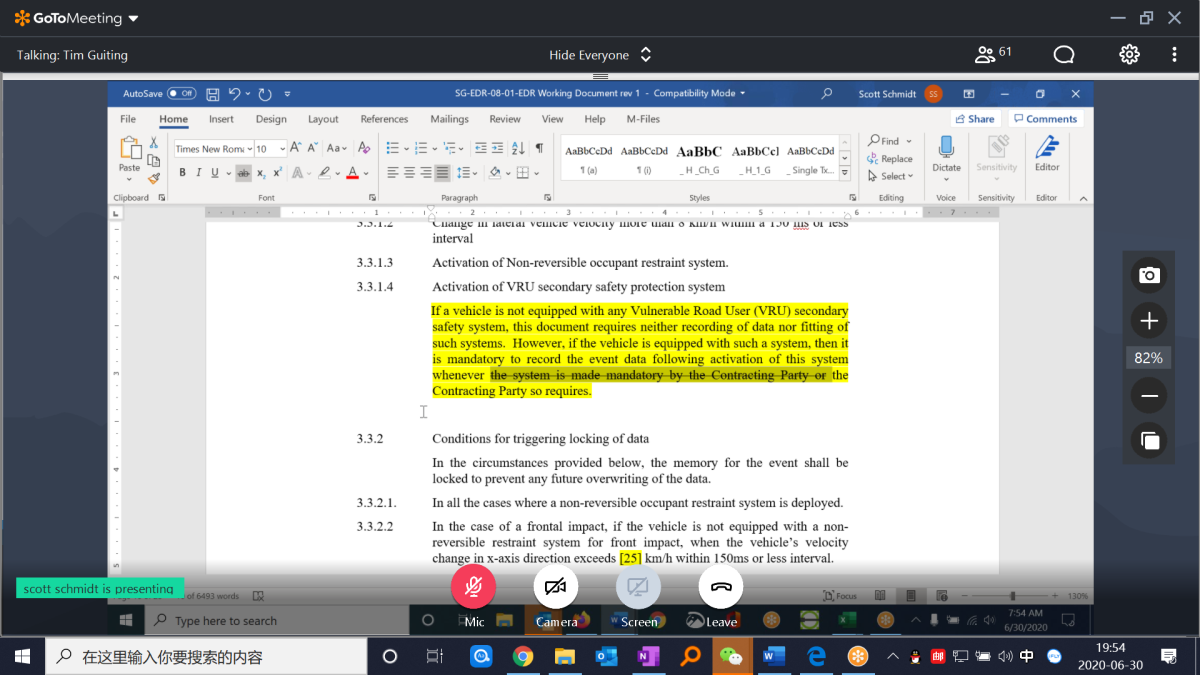Open the more options three-dot menu
1200x675 pixels.
point(1174,54)
